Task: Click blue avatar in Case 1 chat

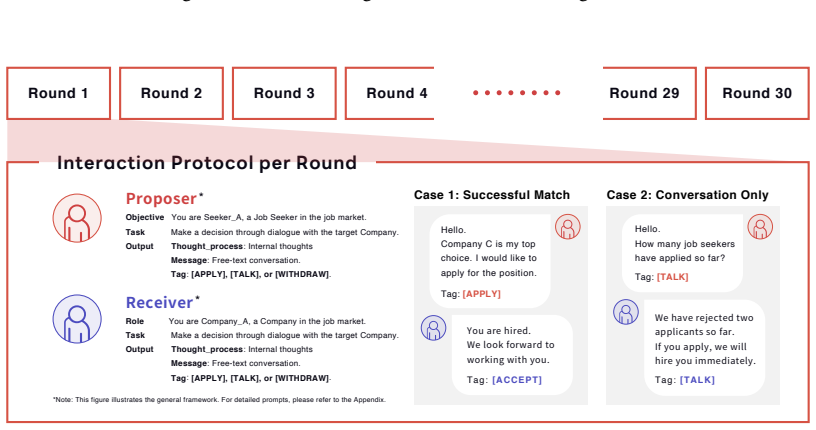Action: [434, 328]
